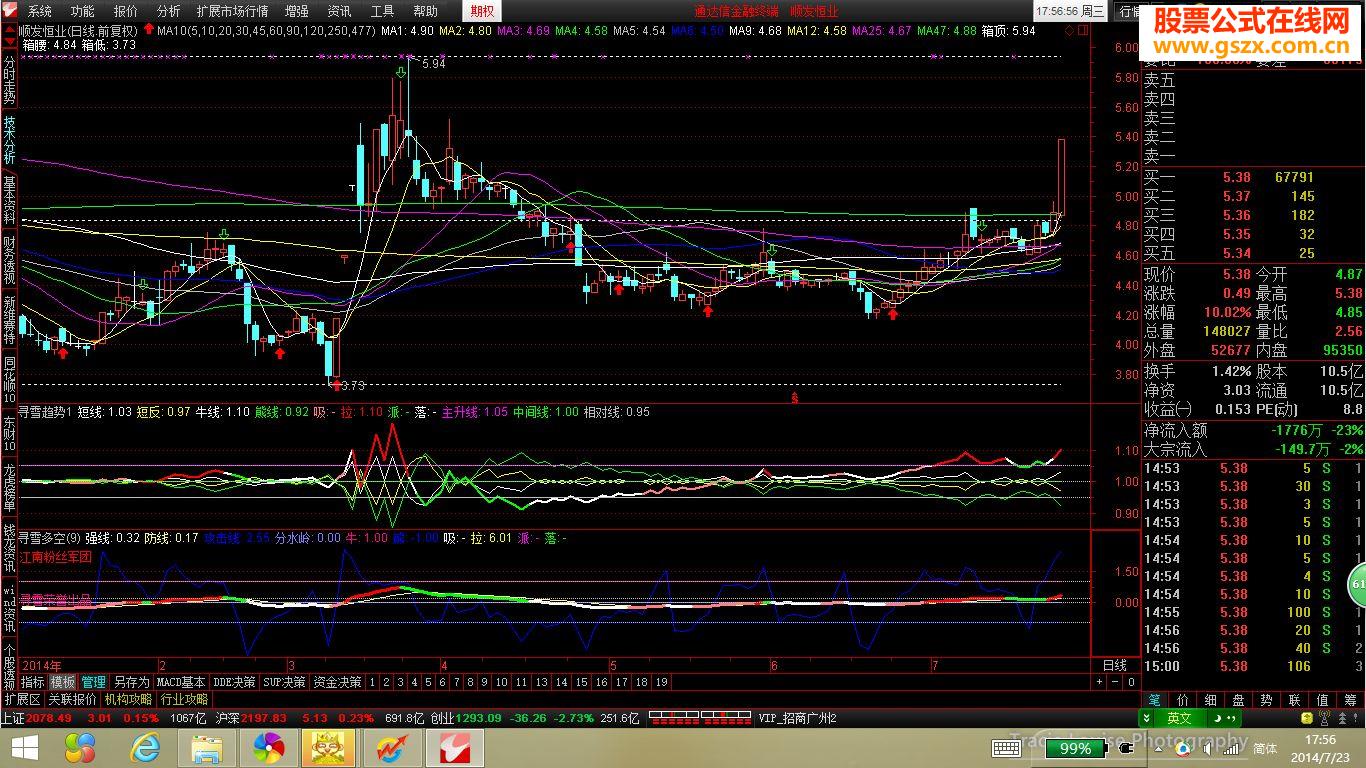Viewport: 1366px width, 768px height.
Task: Select the 基本资料 side tab
Action: 9,201
